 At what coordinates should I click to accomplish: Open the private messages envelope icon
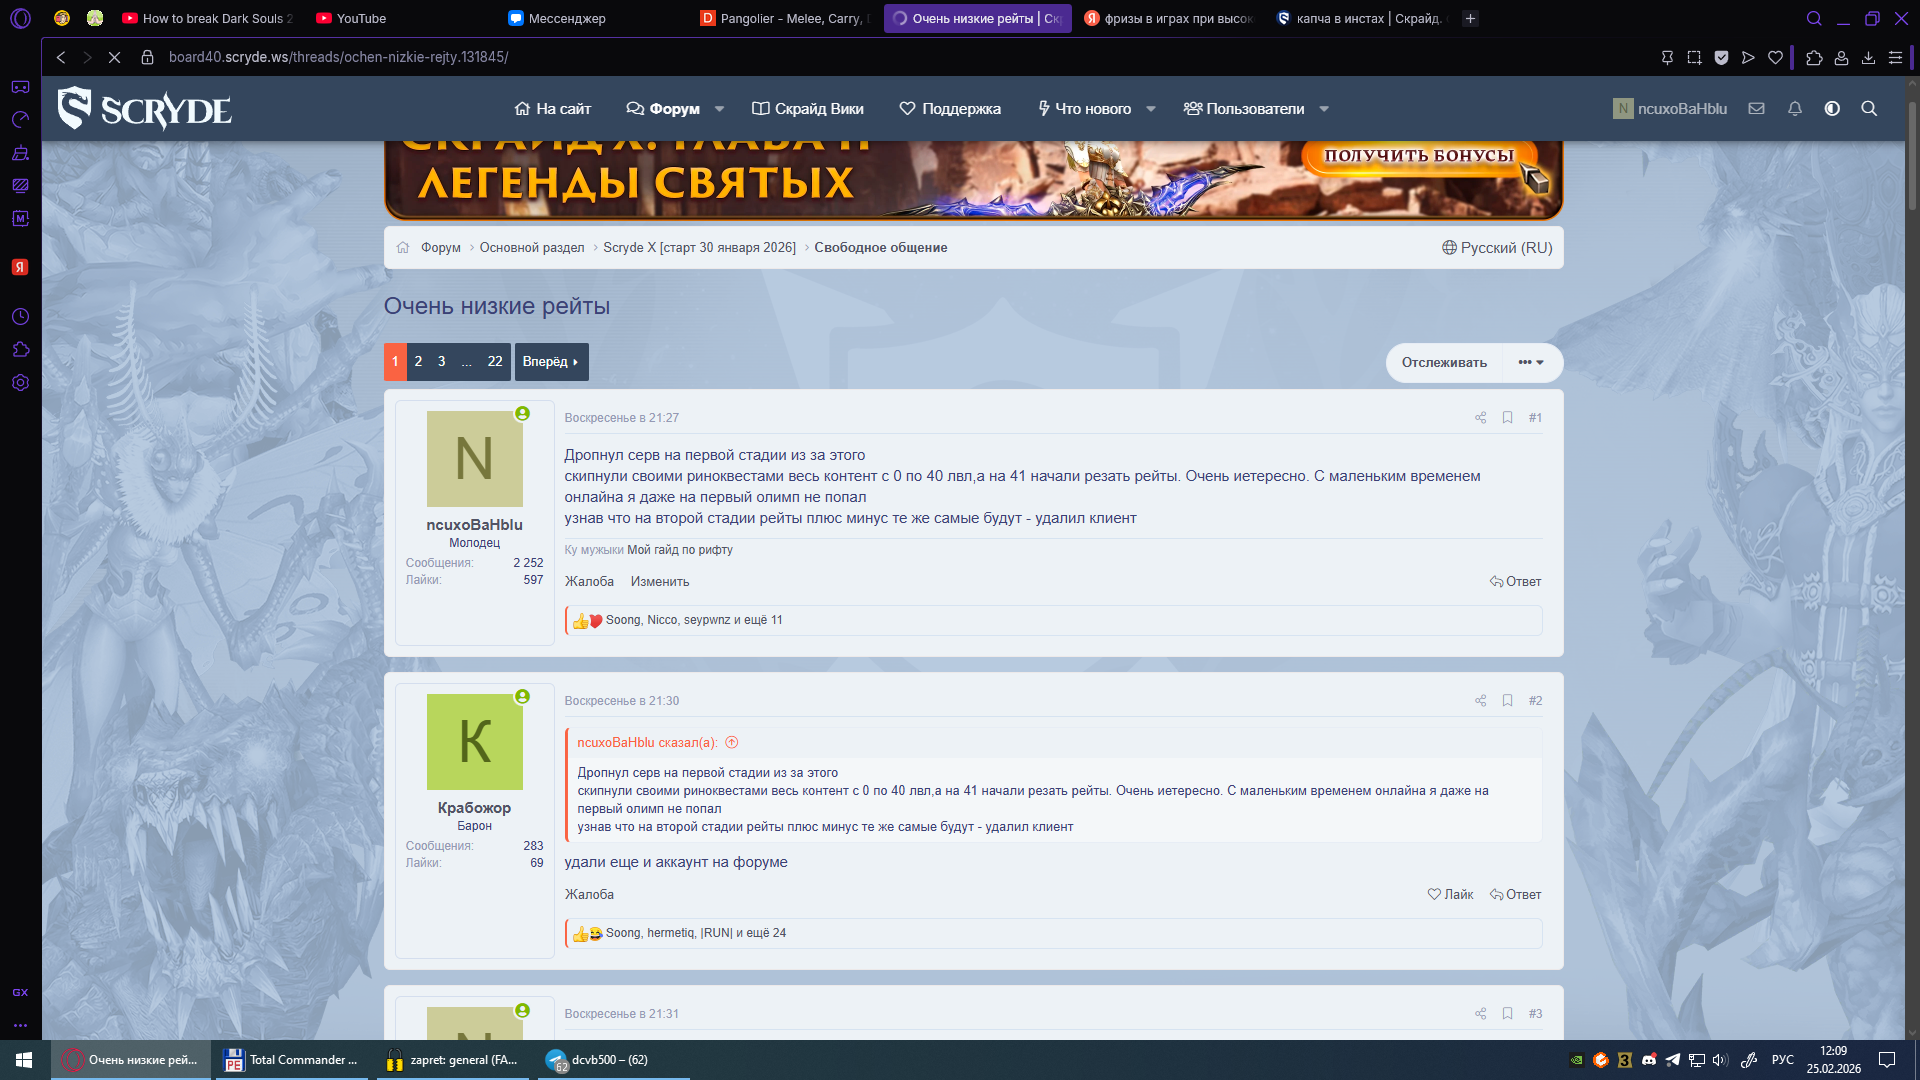(x=1756, y=109)
